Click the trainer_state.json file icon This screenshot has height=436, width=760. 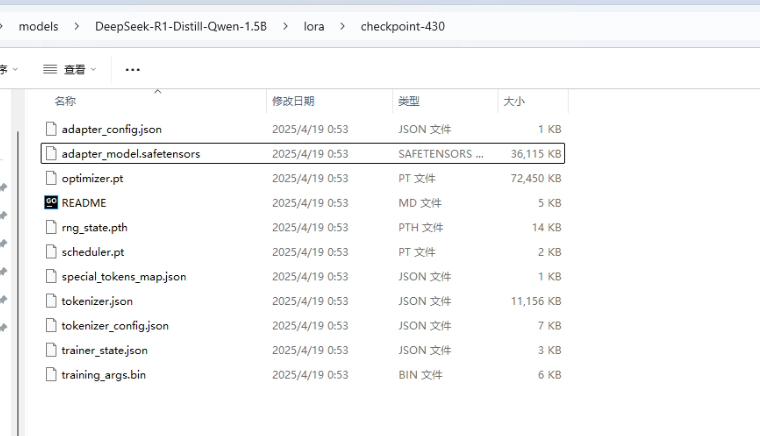[51, 350]
